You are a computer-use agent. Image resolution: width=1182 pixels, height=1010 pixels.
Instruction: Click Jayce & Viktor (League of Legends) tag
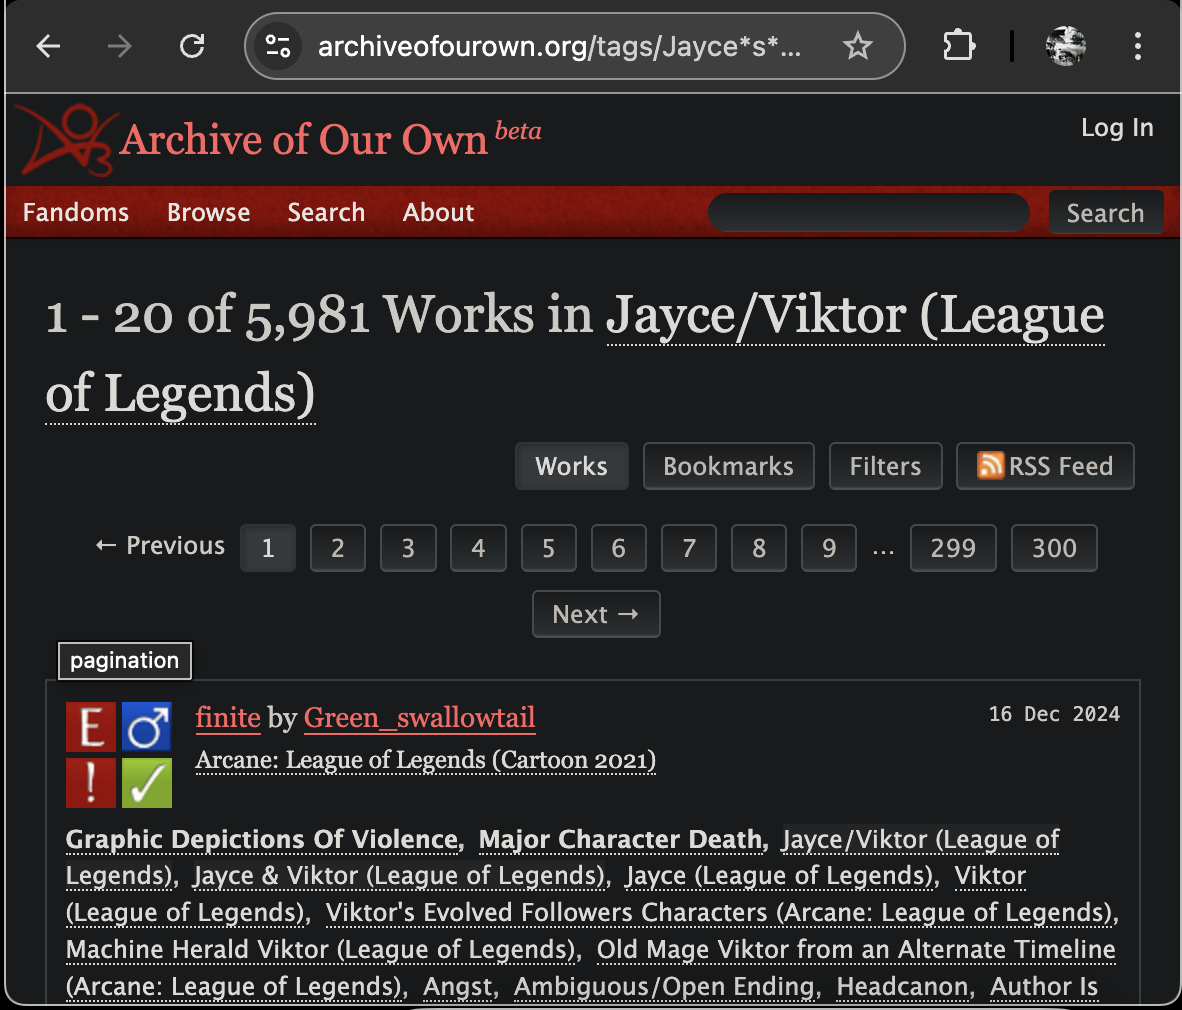(401, 876)
